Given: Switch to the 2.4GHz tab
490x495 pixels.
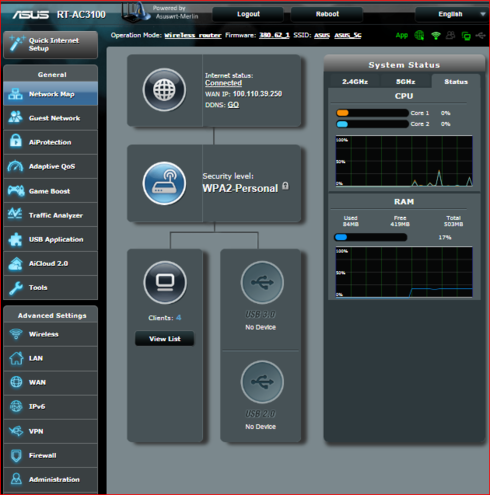Looking at the screenshot, I should point(355,82).
